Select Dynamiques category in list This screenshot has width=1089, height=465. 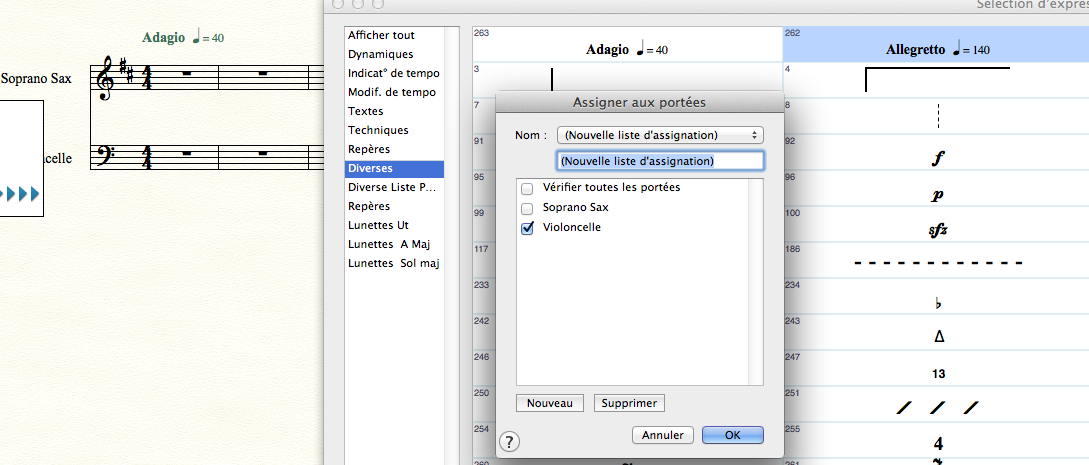tap(380, 54)
